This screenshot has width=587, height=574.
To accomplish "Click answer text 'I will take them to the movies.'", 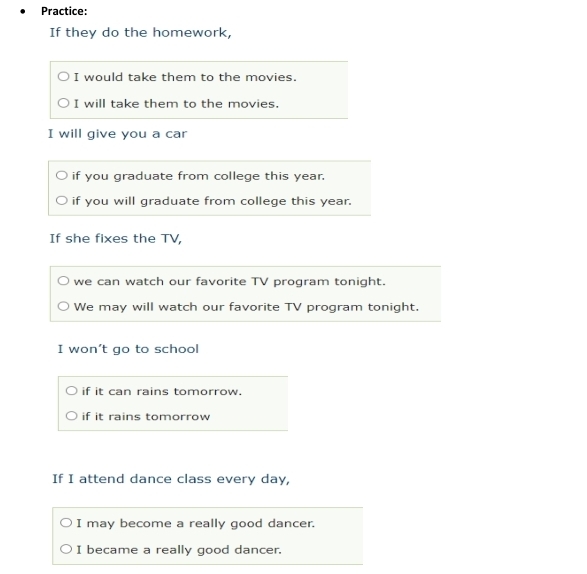I will pos(176,104).
